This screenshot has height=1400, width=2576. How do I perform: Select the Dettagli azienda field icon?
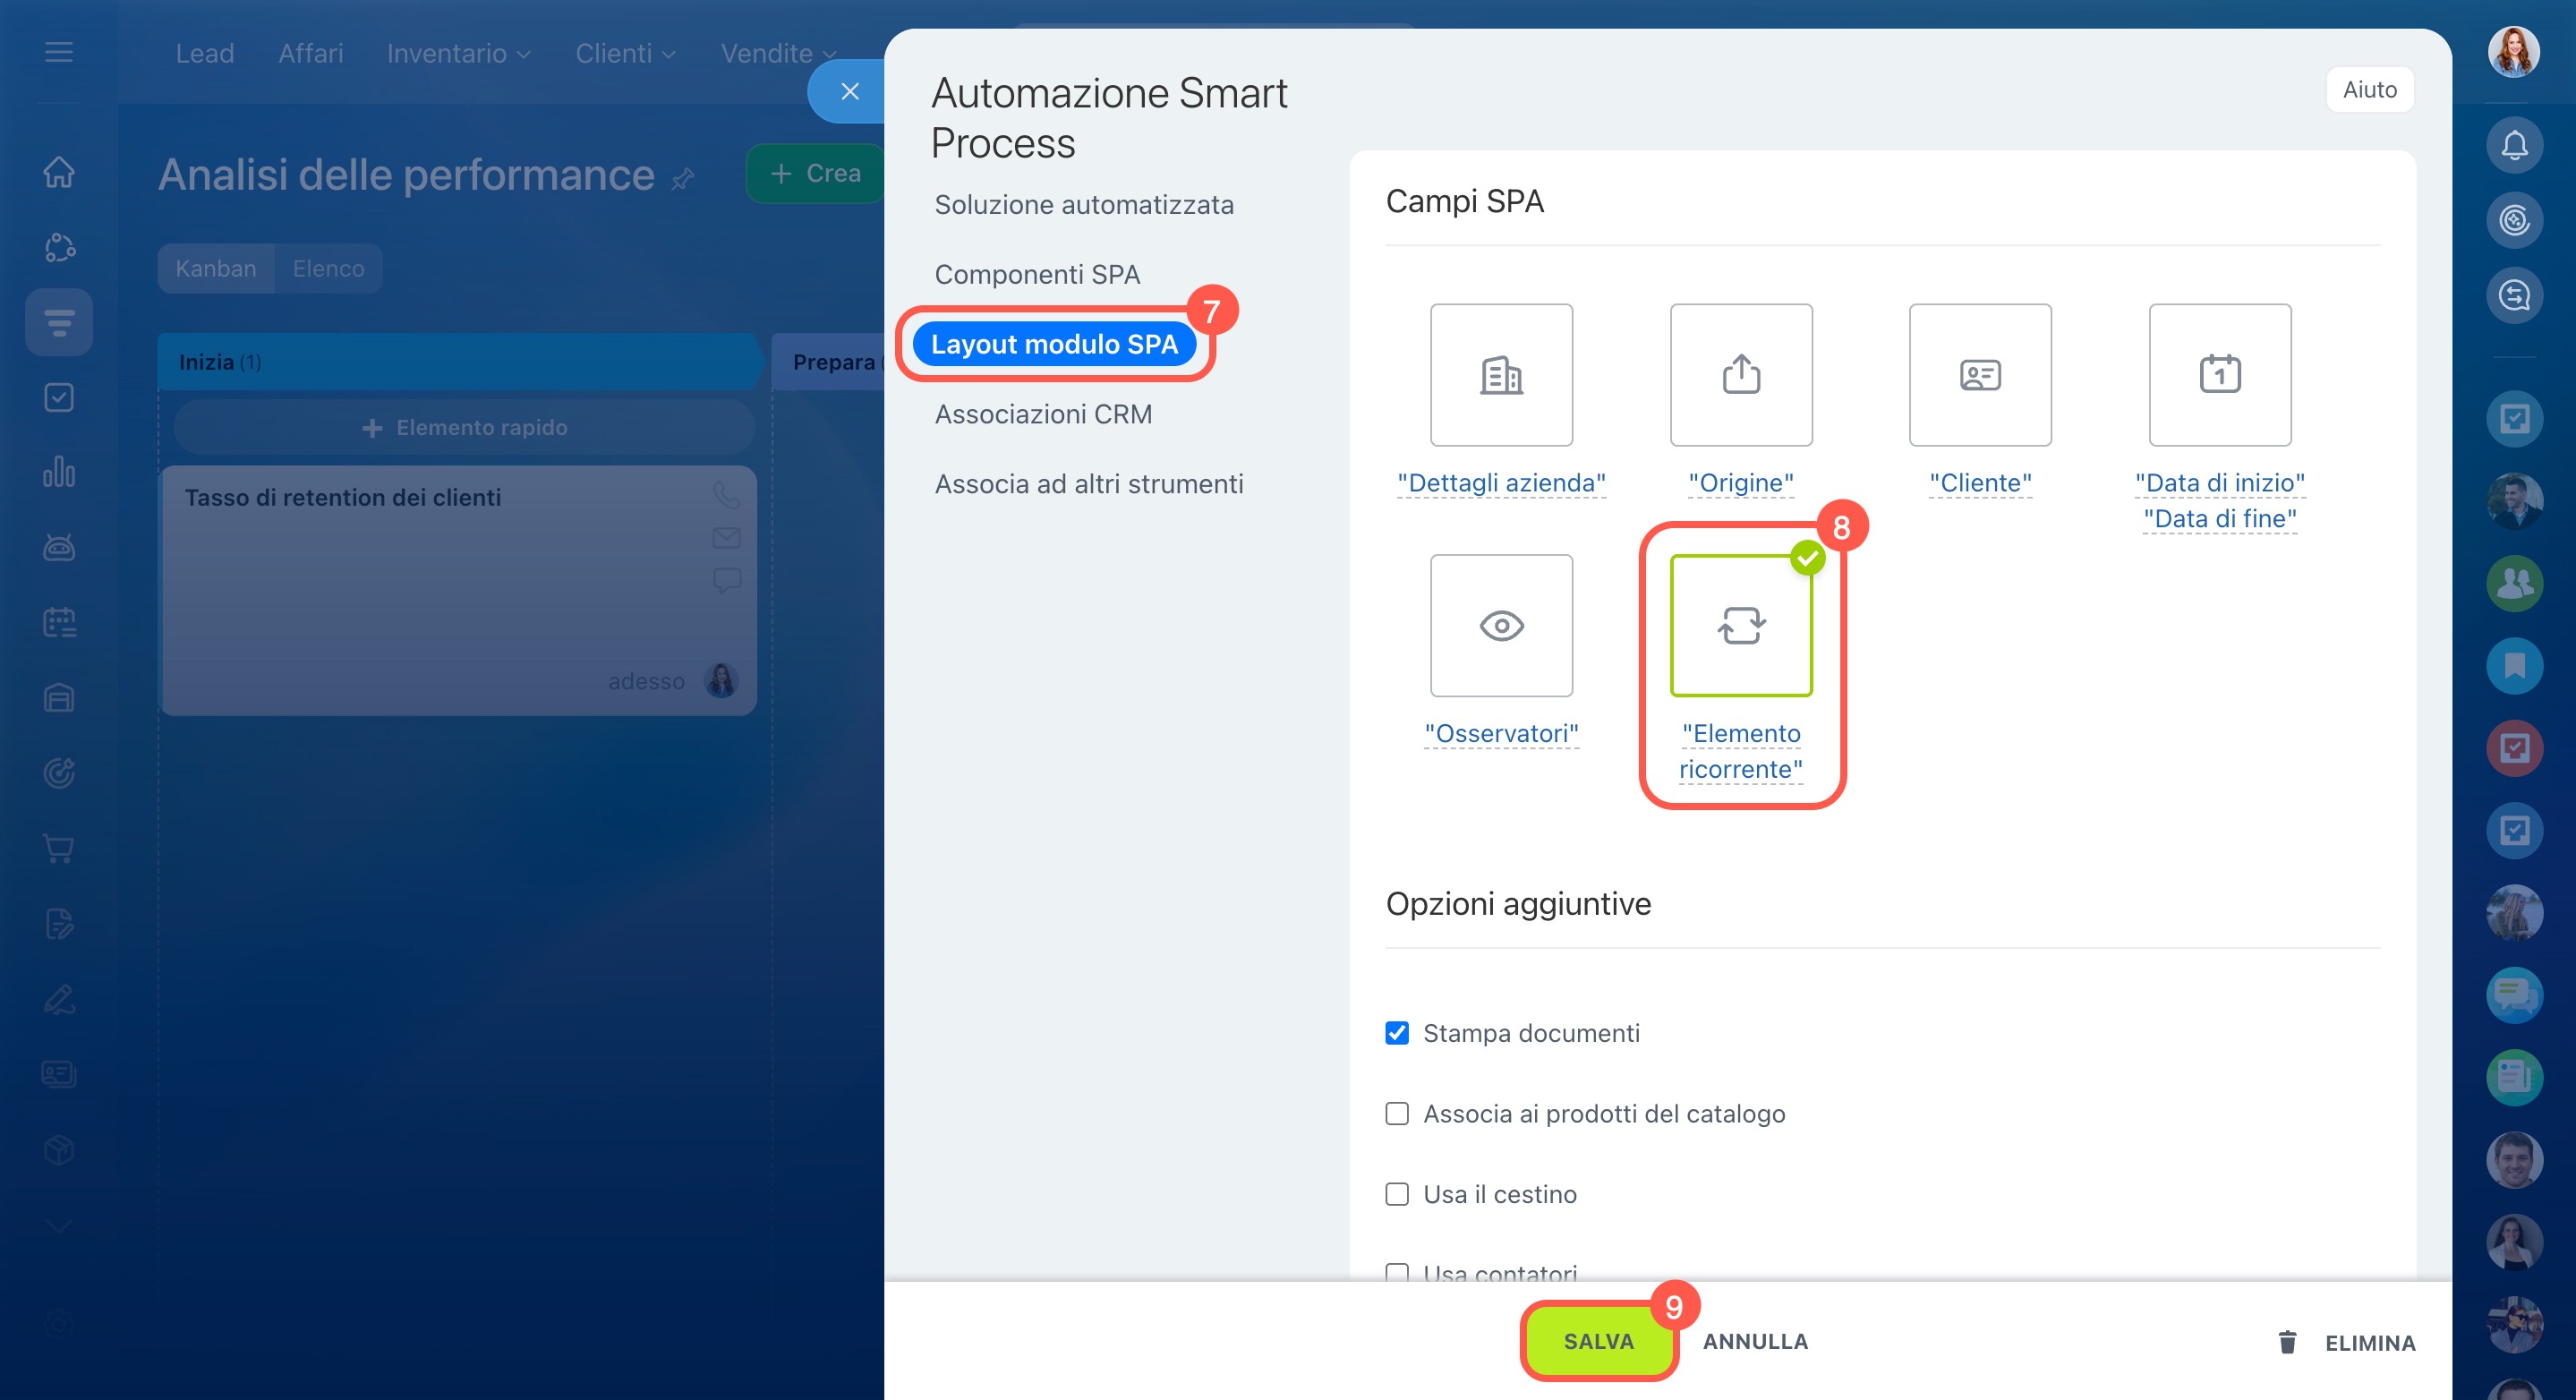click(x=1501, y=375)
